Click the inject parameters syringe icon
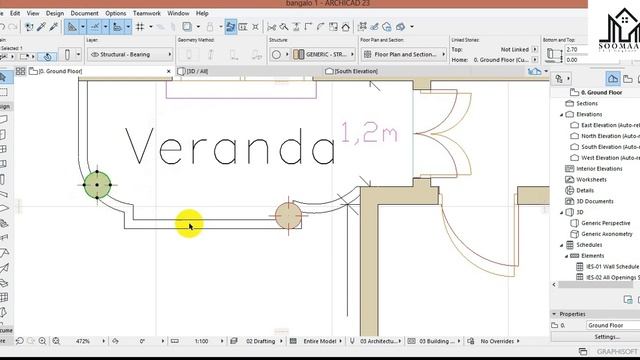This screenshot has width=640, height=360. click(x=53, y=27)
